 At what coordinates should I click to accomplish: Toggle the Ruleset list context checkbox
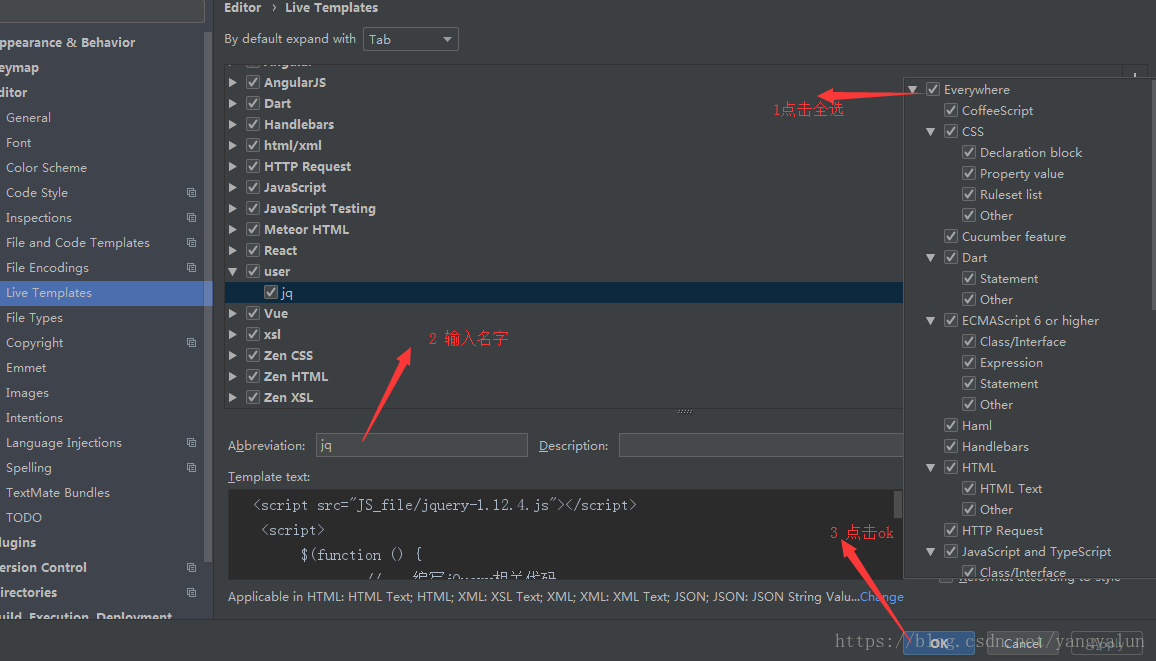969,195
